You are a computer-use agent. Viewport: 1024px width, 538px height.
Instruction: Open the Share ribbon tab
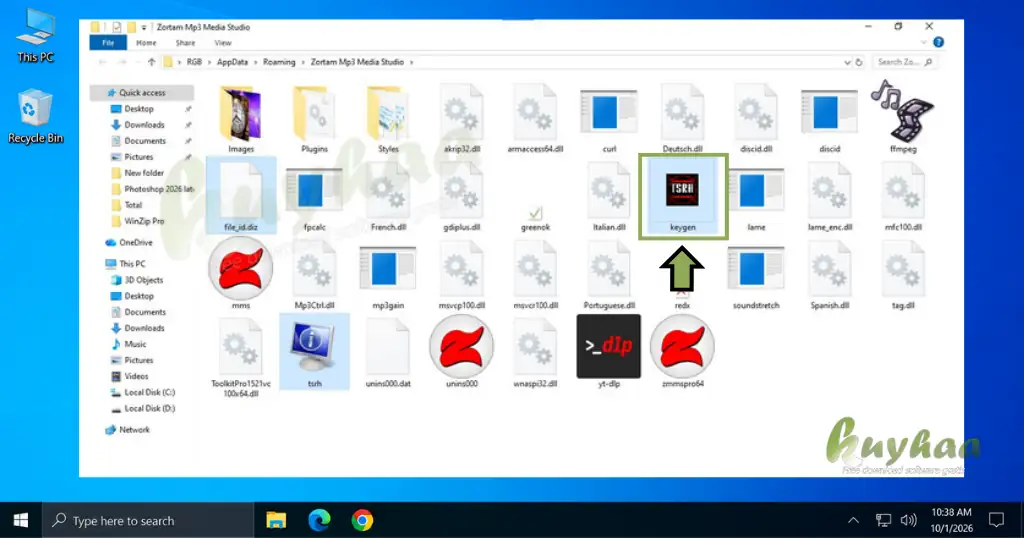(185, 43)
